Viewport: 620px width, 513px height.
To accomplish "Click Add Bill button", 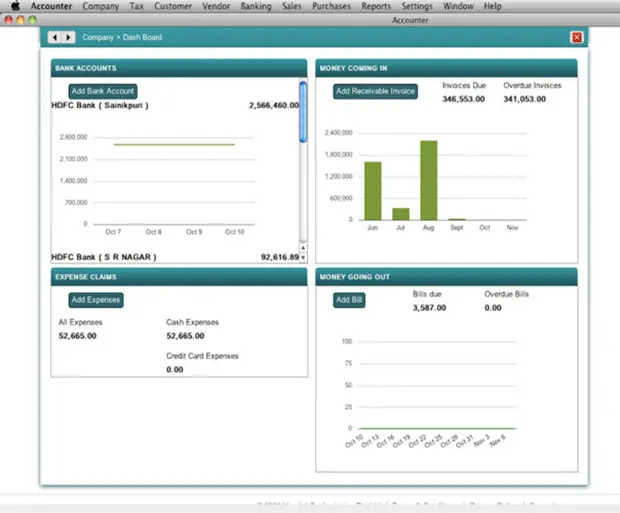I will click(x=349, y=300).
